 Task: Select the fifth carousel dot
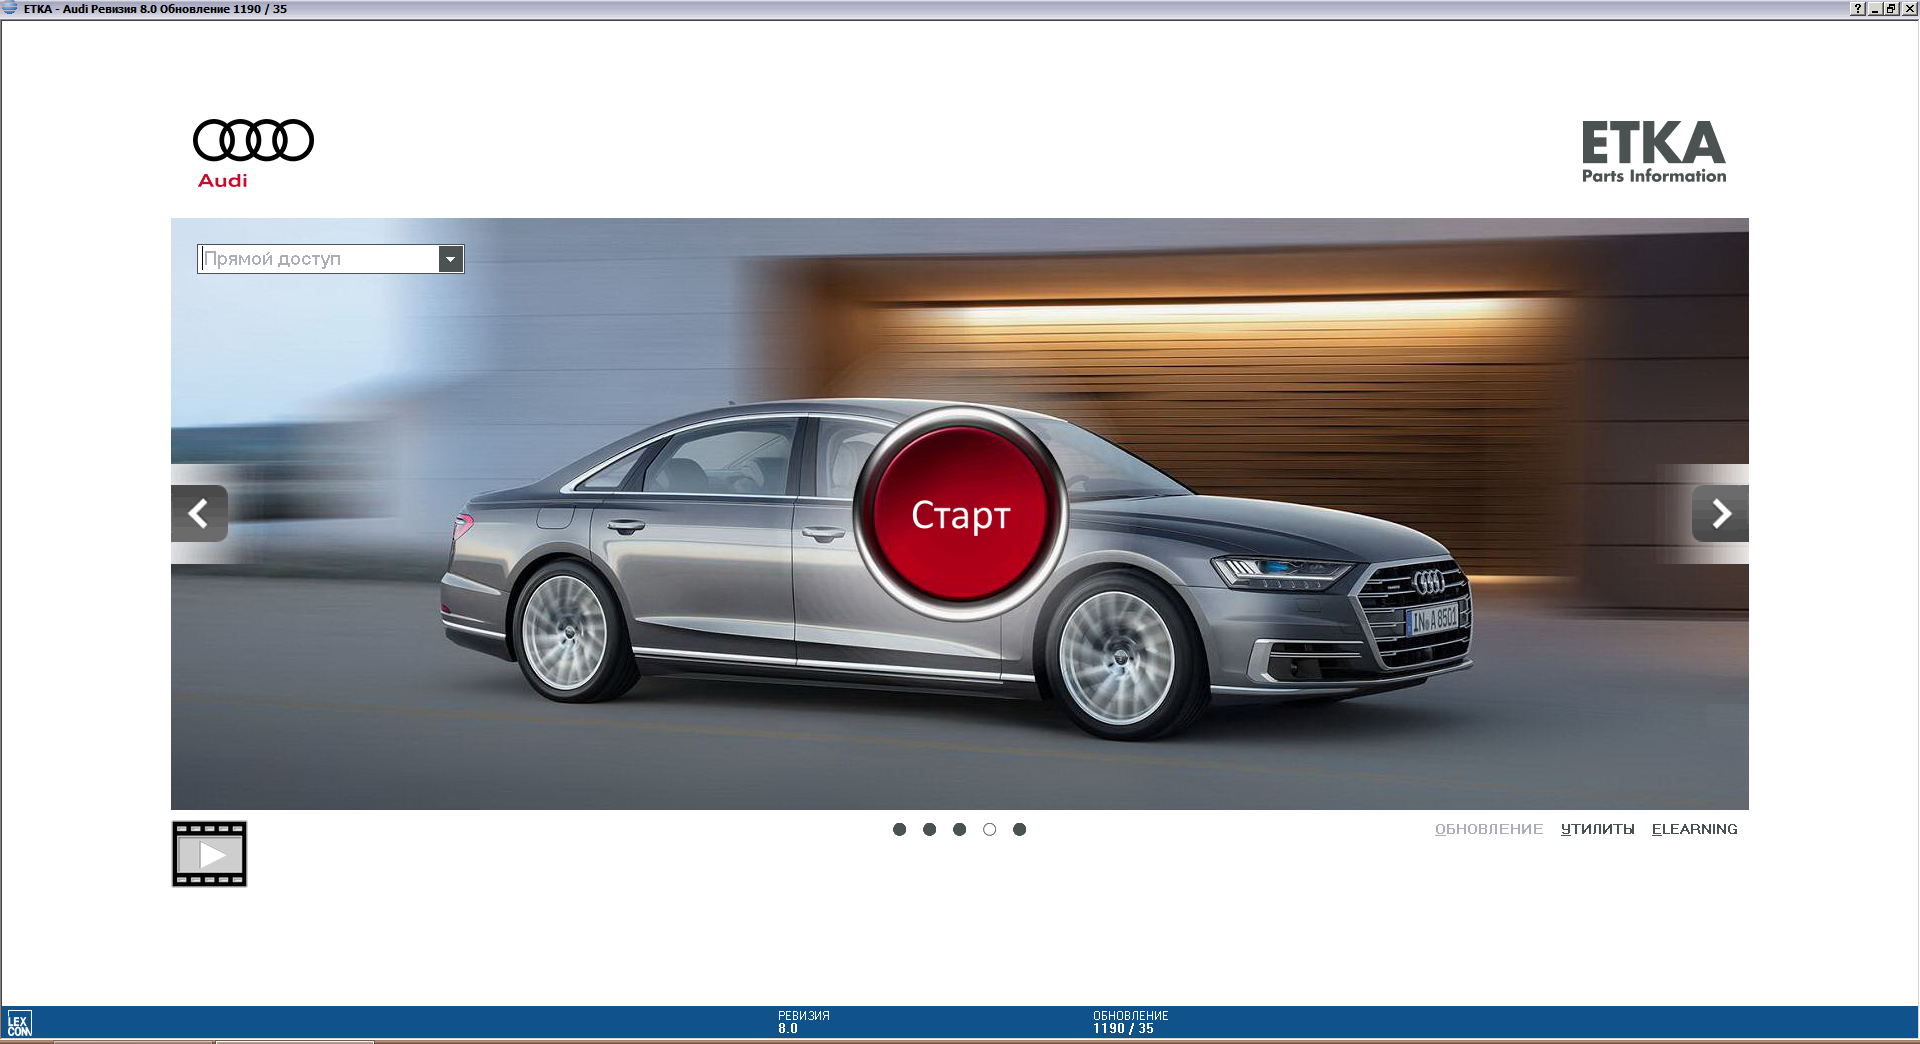[1019, 829]
